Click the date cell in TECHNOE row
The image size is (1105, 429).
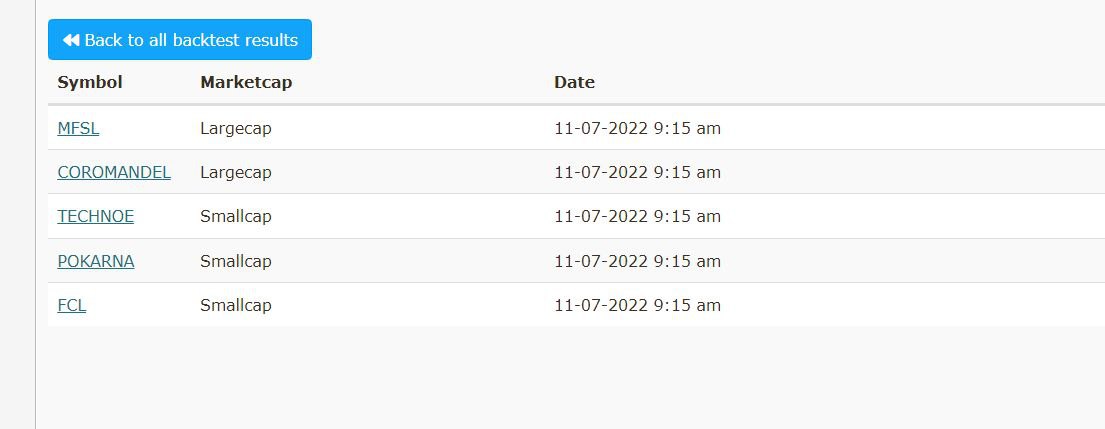click(x=637, y=216)
